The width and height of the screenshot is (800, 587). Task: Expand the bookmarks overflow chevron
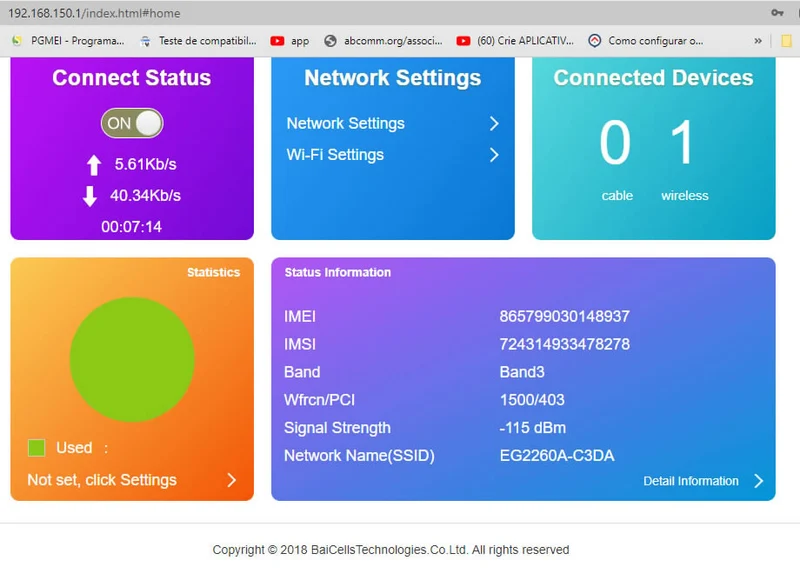(758, 41)
